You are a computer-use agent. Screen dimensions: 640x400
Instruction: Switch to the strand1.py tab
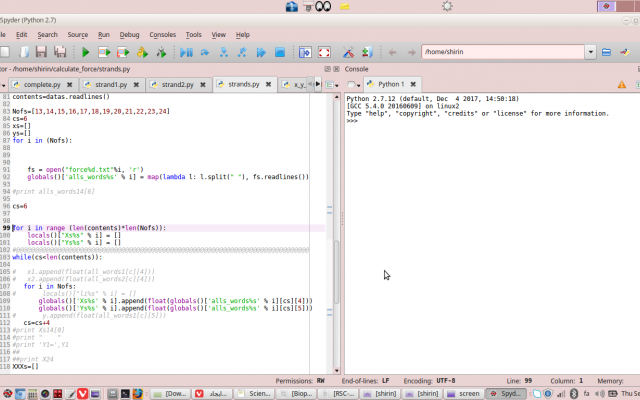coord(111,84)
